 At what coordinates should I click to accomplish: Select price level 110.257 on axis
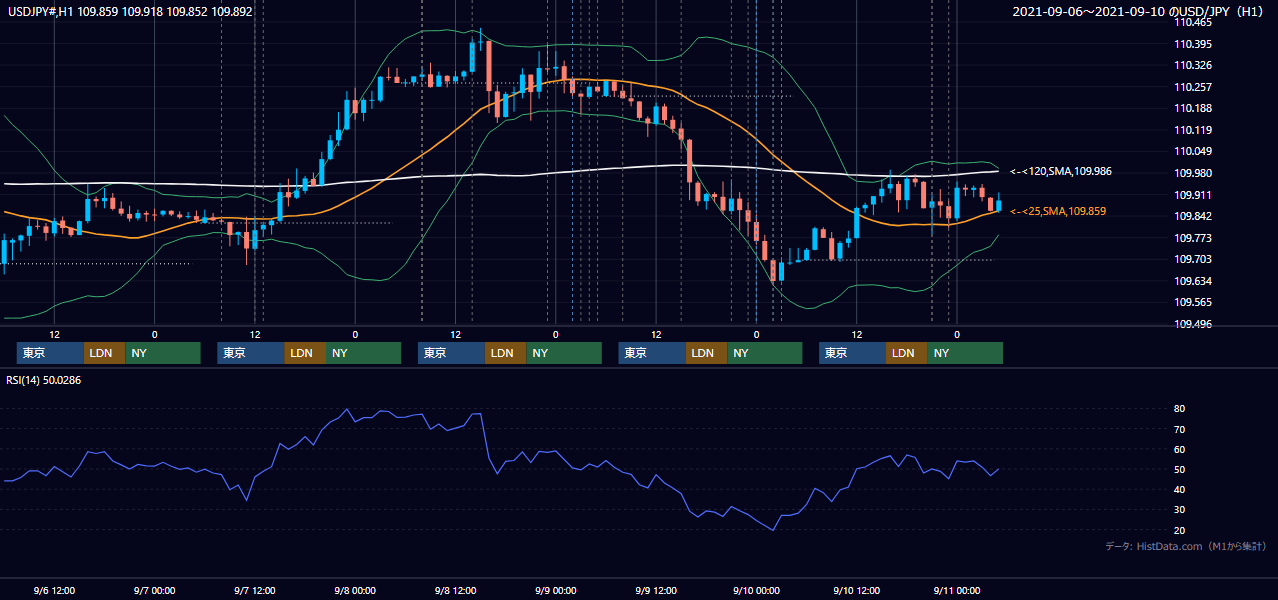(1192, 87)
